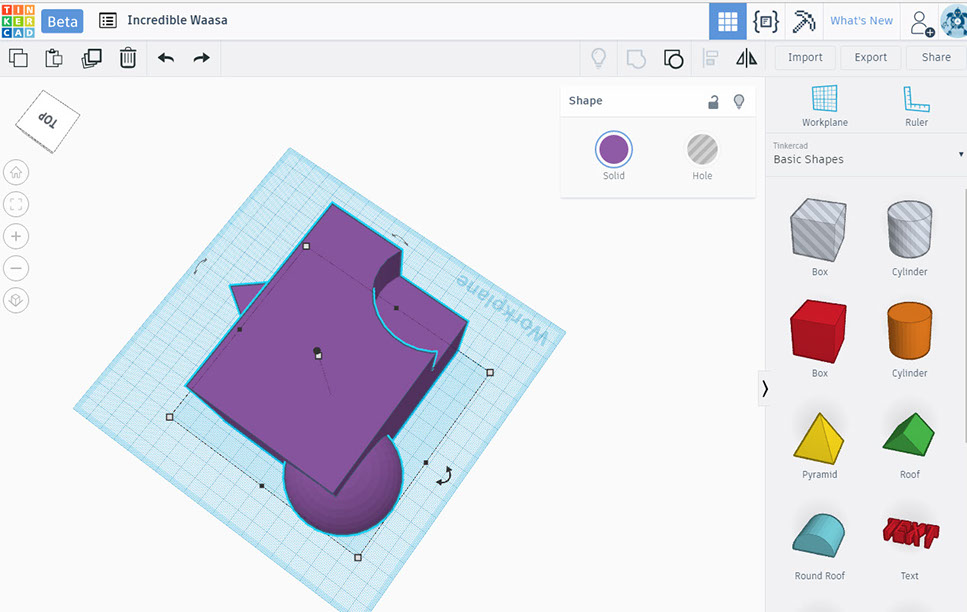Click the Import button
This screenshot has height=612, width=967.
(805, 57)
